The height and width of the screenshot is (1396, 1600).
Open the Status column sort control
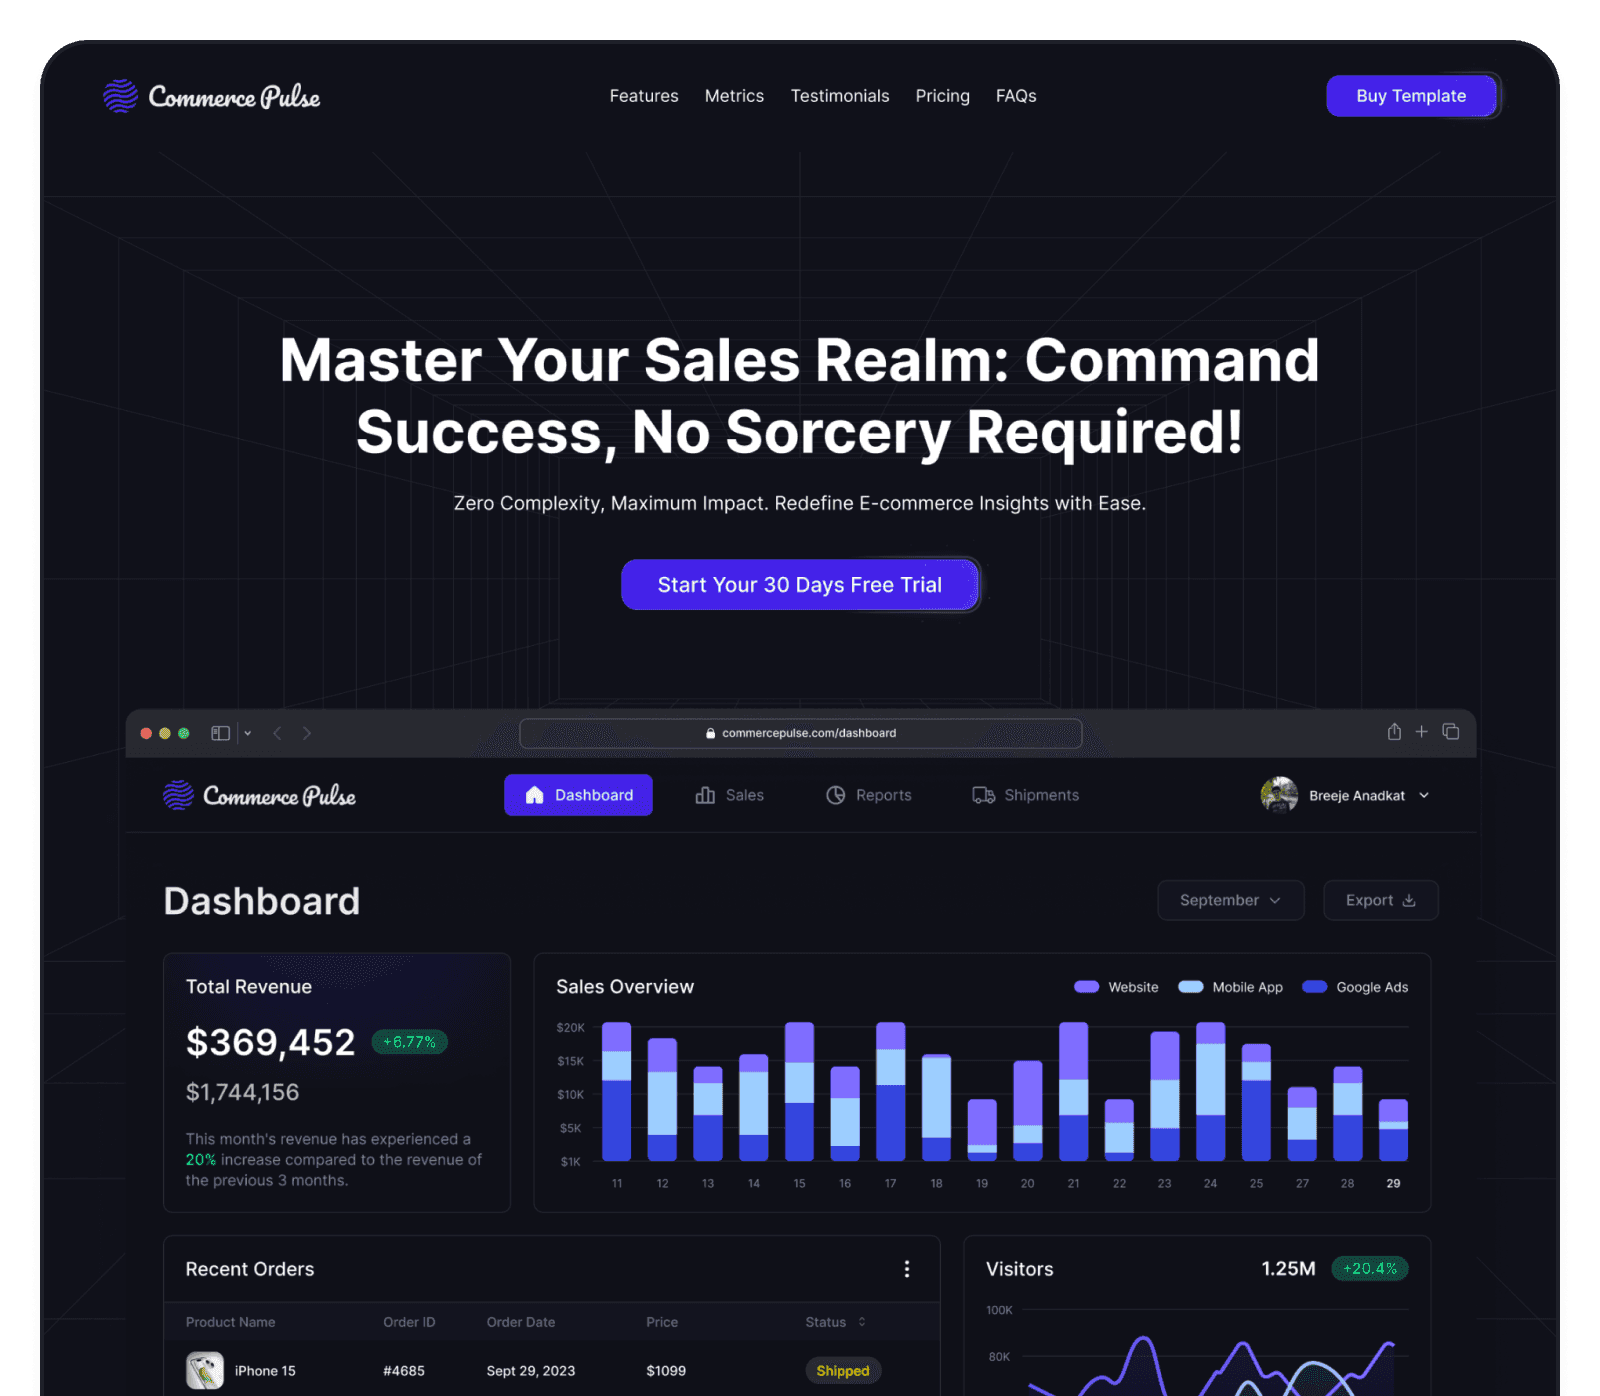[x=861, y=1321]
